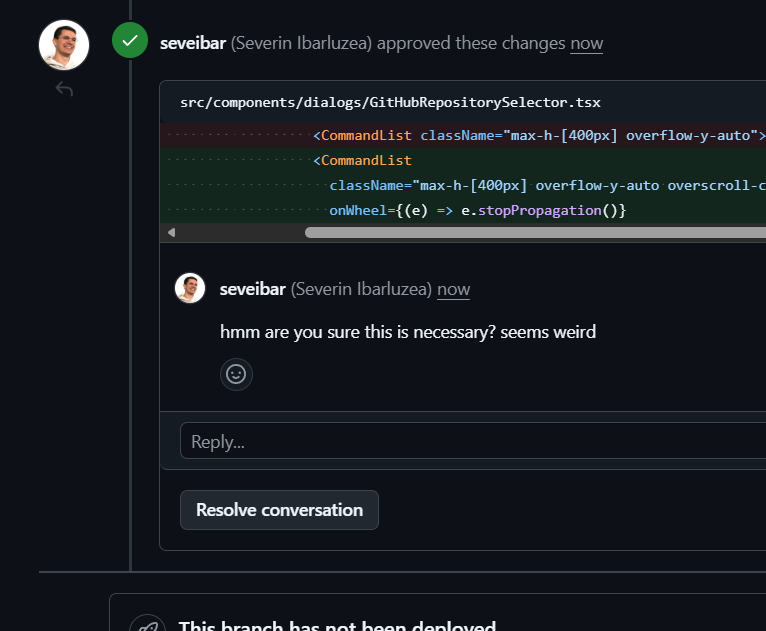Click the large seveibar profile avatar
The image size is (766, 631).
coord(64,45)
